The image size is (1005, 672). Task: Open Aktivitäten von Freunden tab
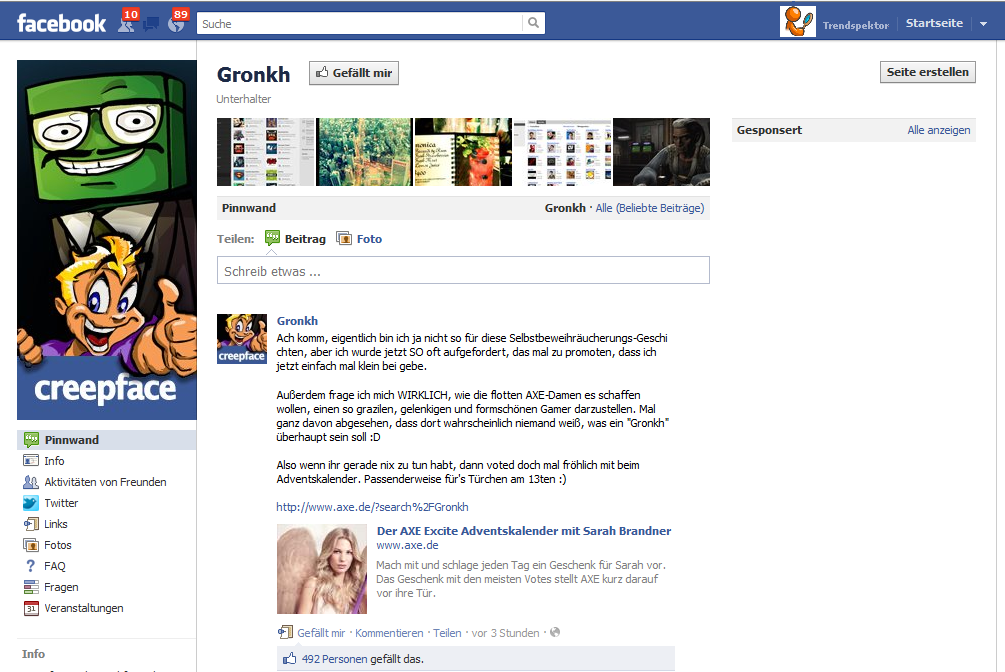point(106,482)
